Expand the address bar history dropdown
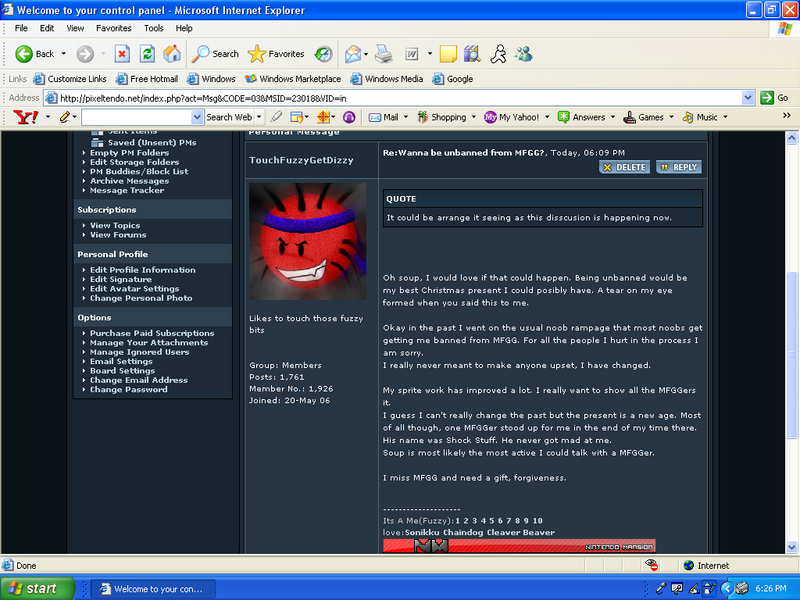 [x=747, y=97]
